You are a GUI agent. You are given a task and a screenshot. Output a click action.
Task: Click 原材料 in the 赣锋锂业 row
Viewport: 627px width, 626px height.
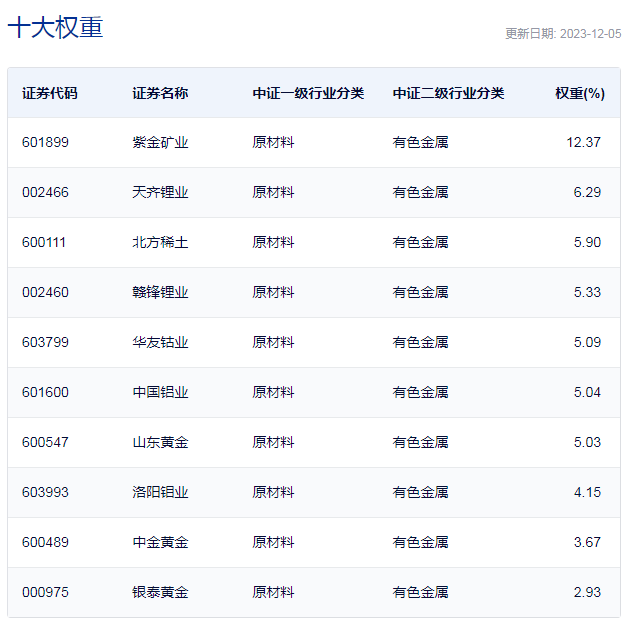[273, 292]
